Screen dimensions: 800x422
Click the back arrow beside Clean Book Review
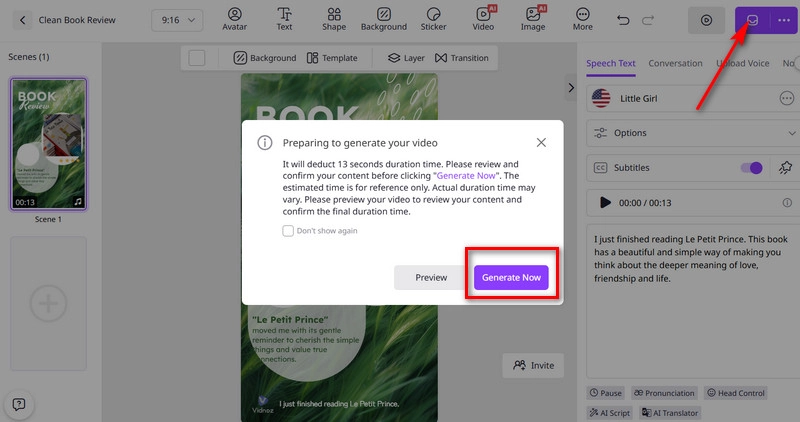click(x=22, y=20)
